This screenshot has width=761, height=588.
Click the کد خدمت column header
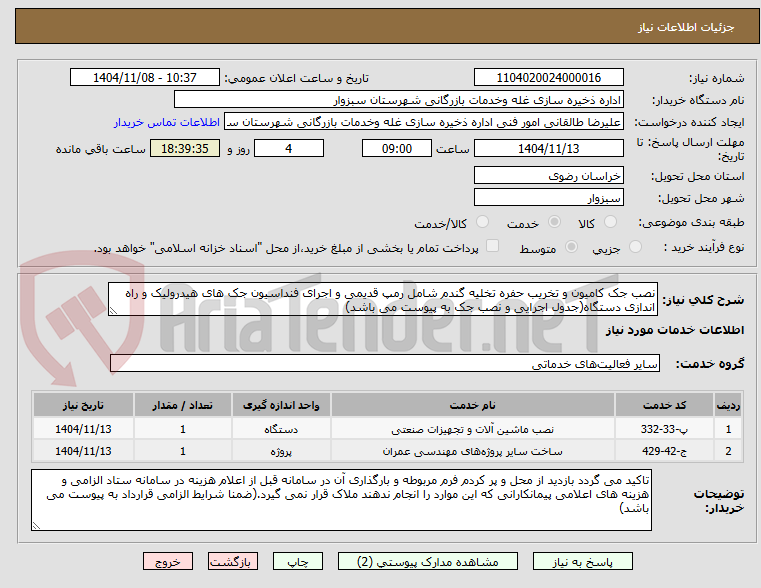(664, 405)
